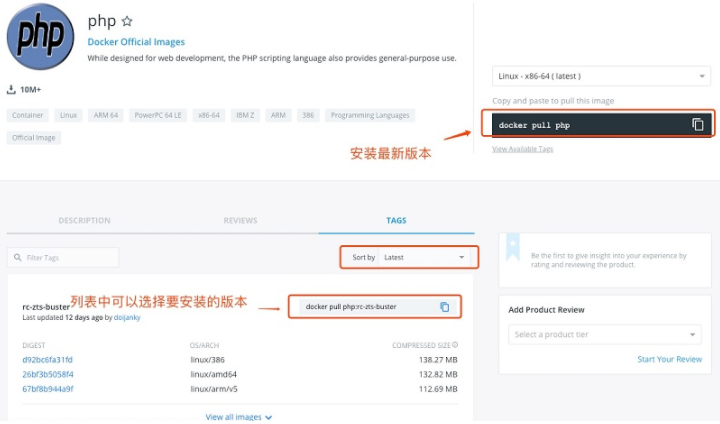Click the Start Your Review link
The image size is (720, 424).
(x=669, y=359)
